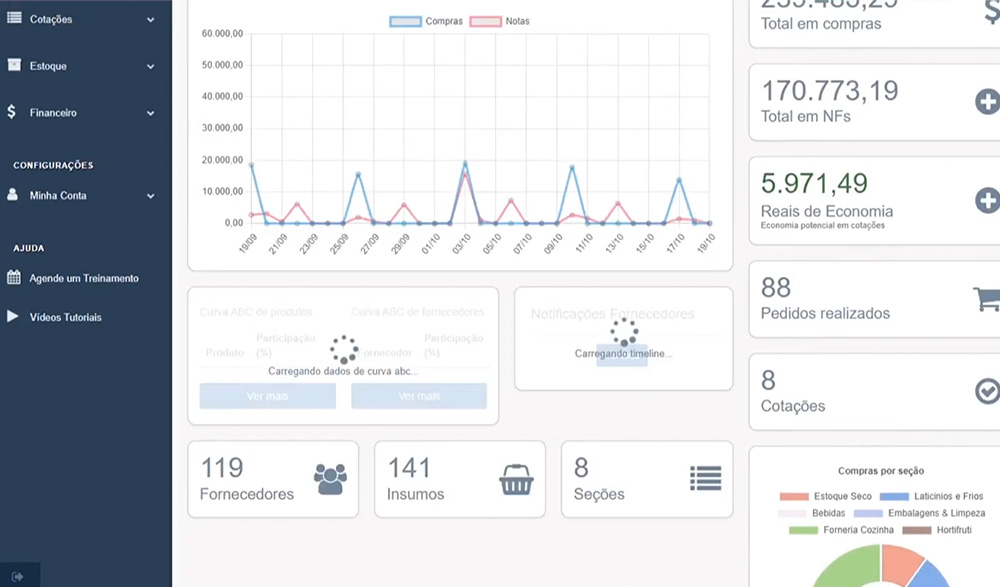Click the Ver mais button under products curve
Image resolution: width=1000 pixels, height=587 pixels.
point(267,396)
